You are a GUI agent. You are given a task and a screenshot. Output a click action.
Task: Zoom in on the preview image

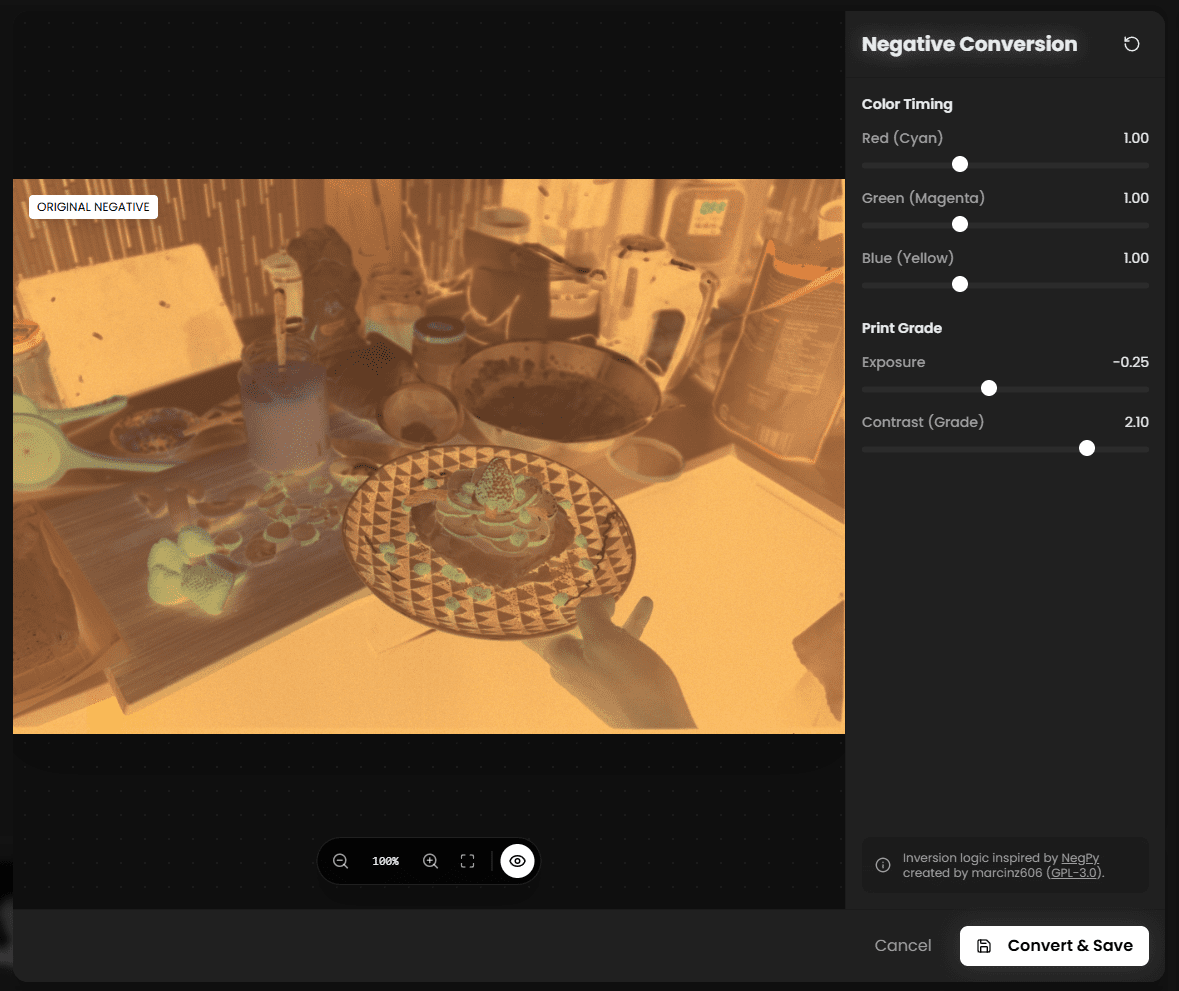pyautogui.click(x=430, y=861)
